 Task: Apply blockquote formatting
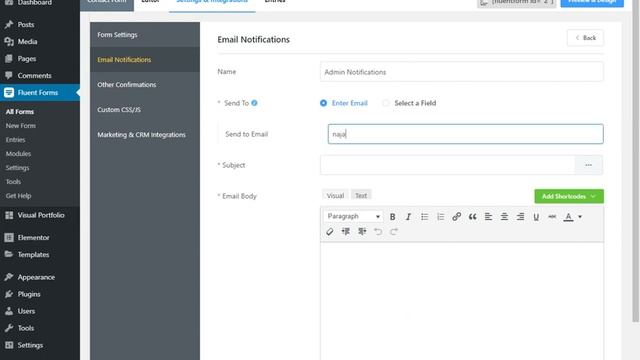point(472,217)
